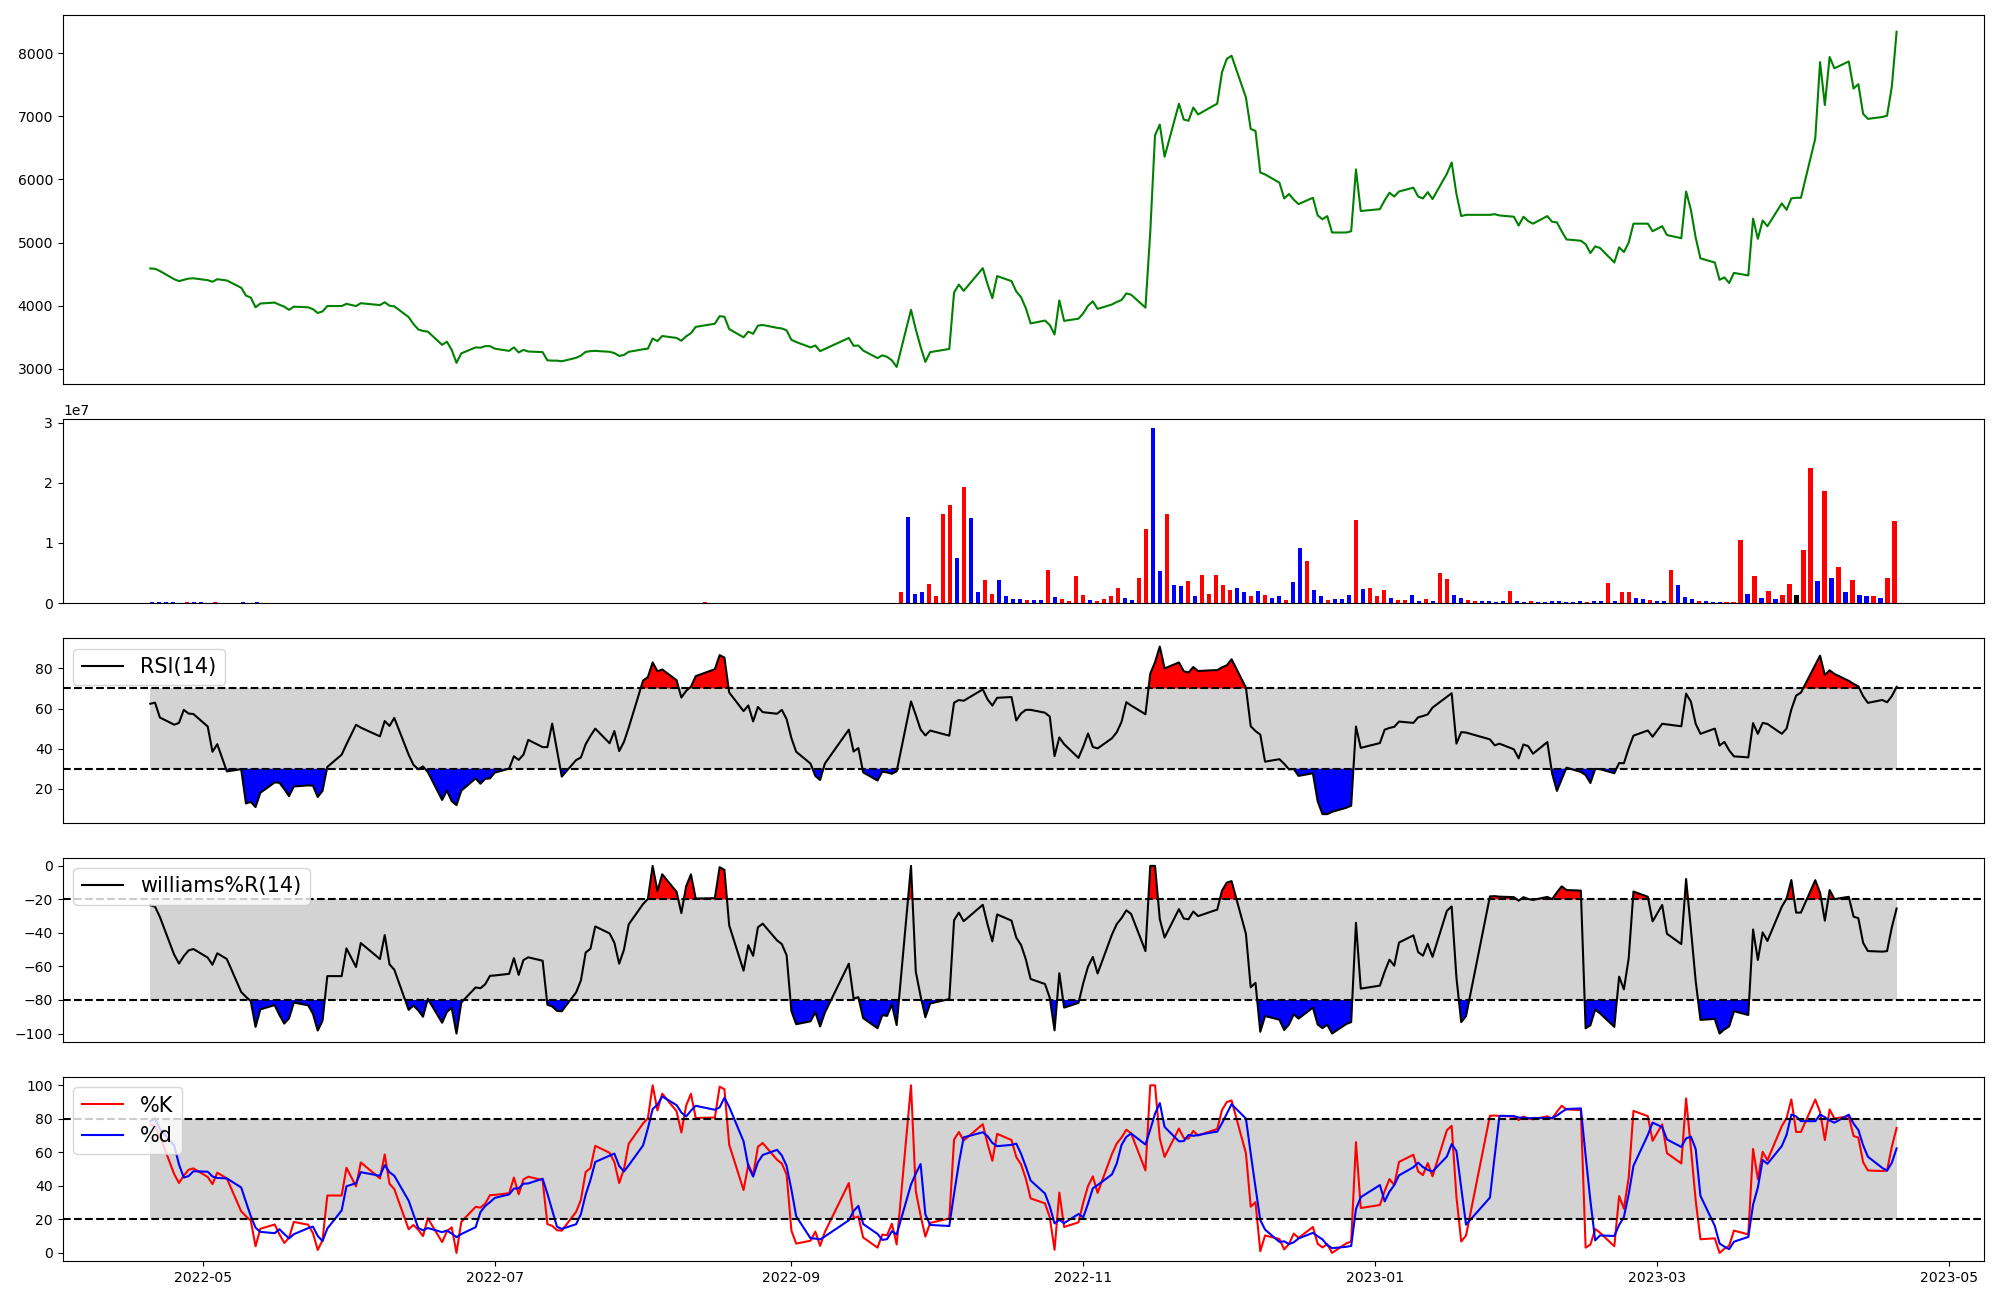Click the 4000 price axis tick
This screenshot has width=2000, height=1300.
(36, 306)
